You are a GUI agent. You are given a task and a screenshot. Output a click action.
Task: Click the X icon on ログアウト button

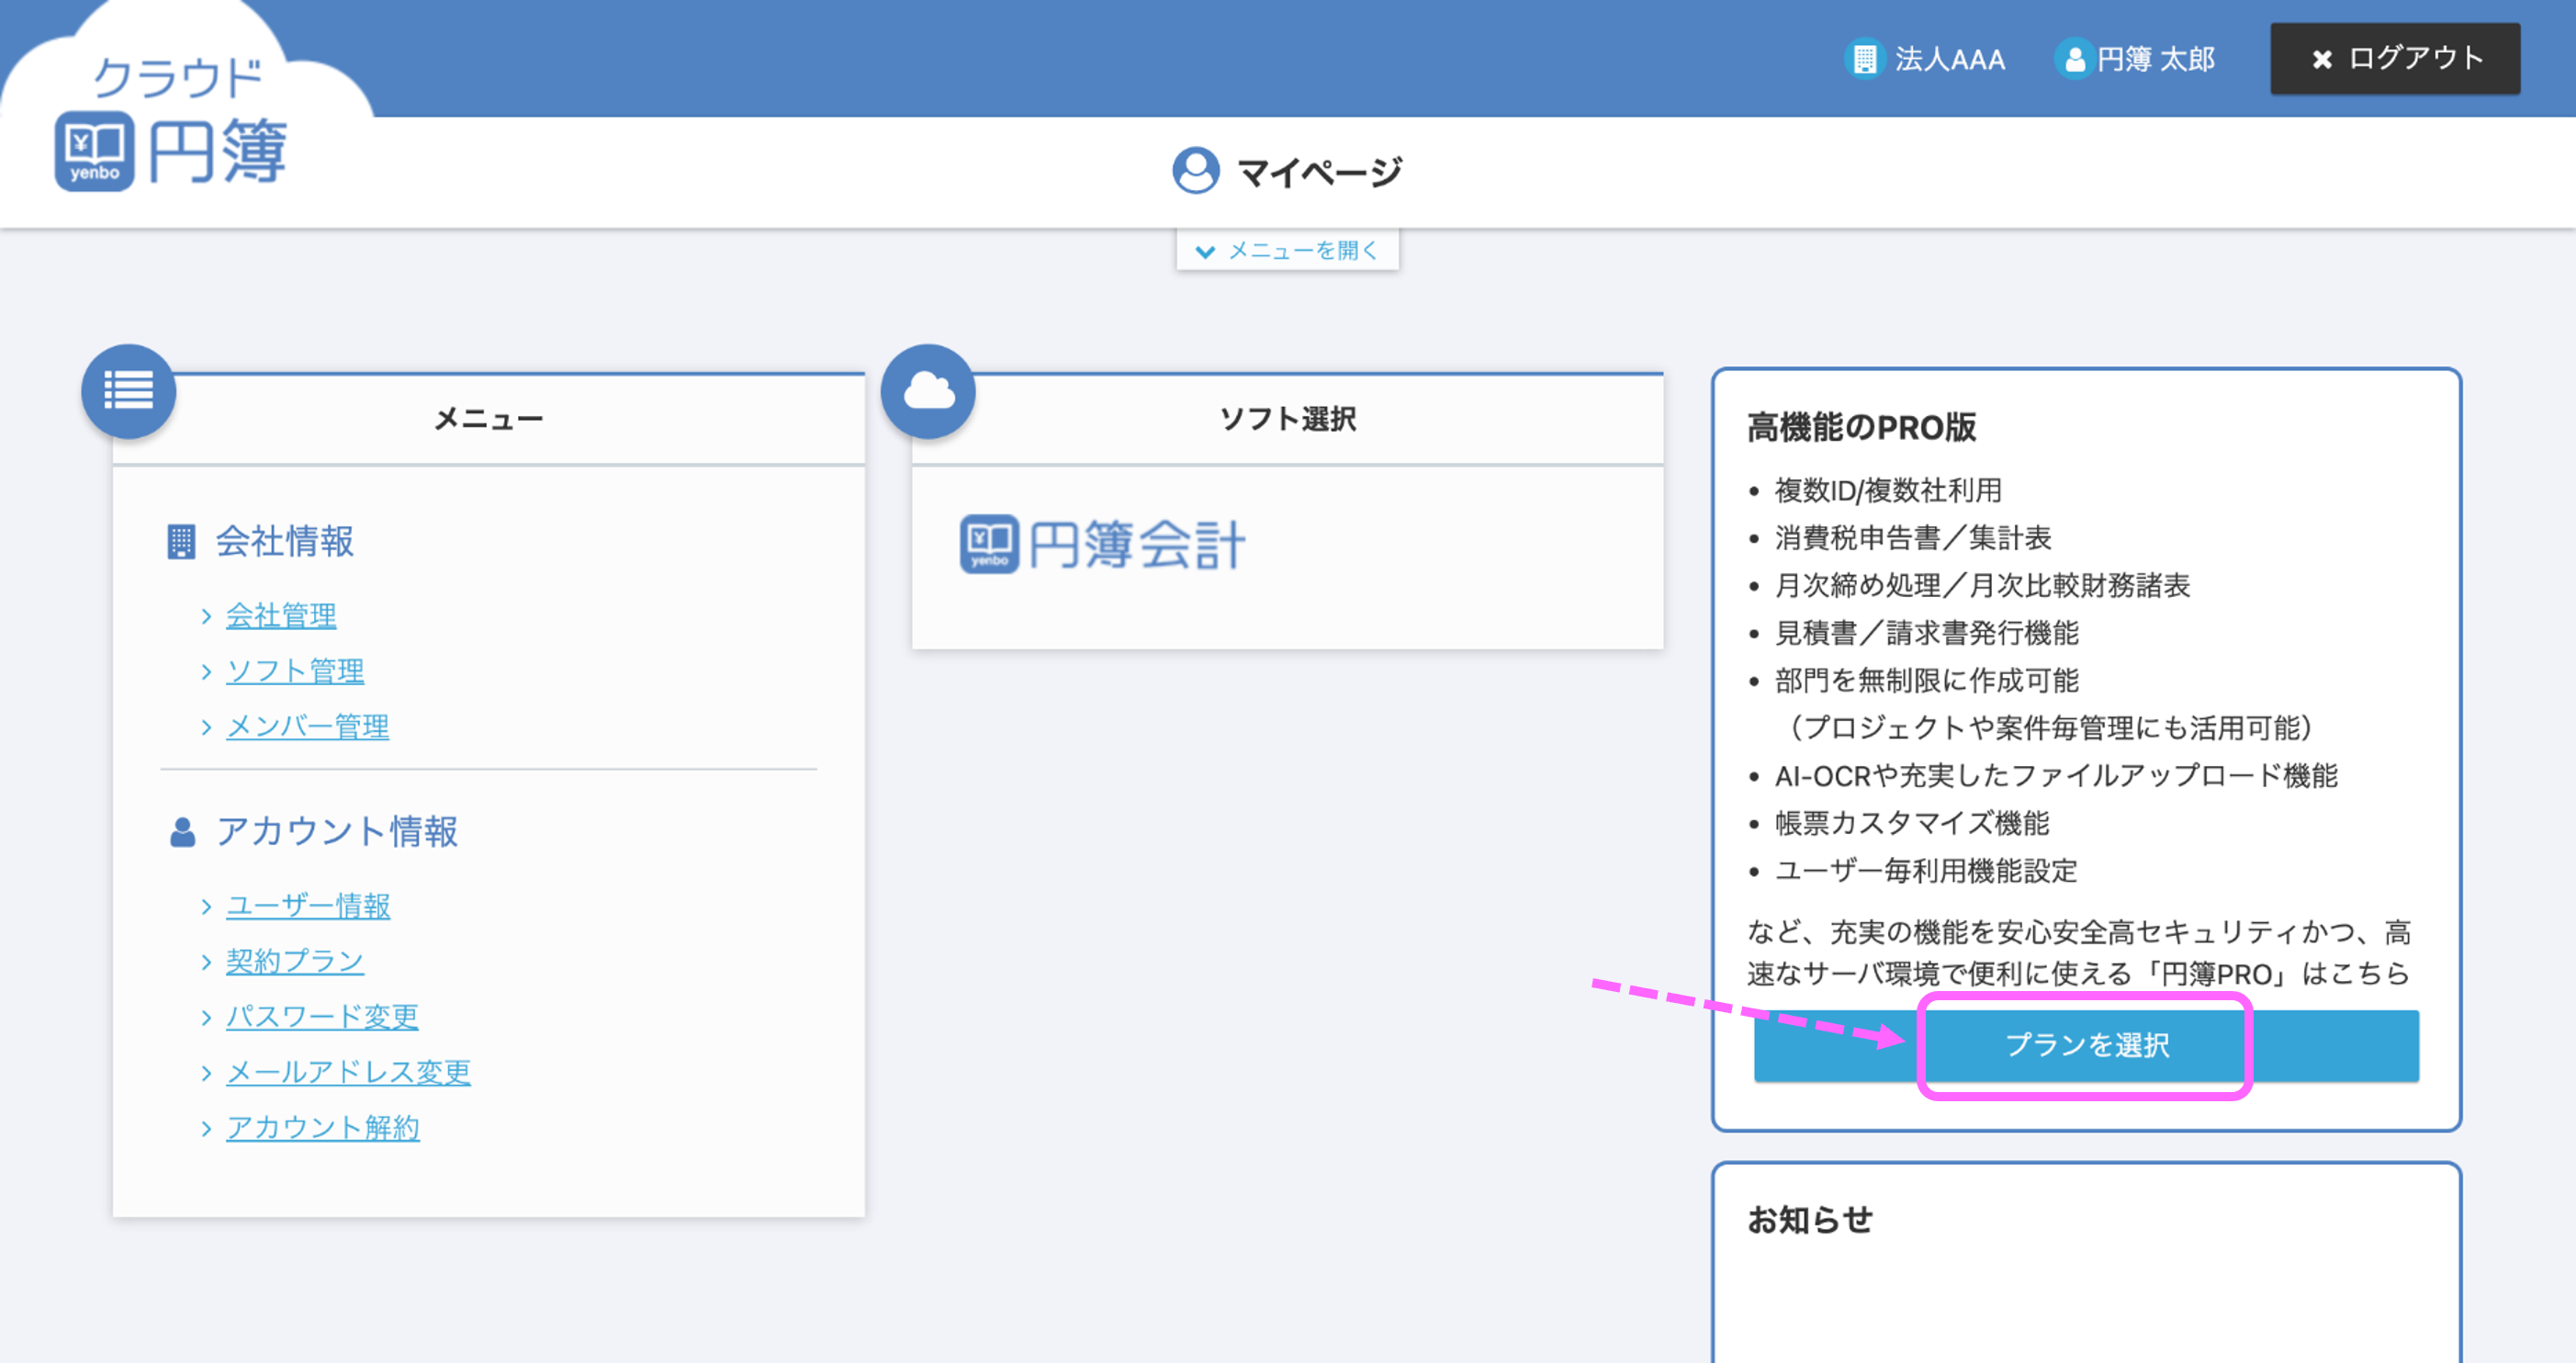click(x=2322, y=60)
